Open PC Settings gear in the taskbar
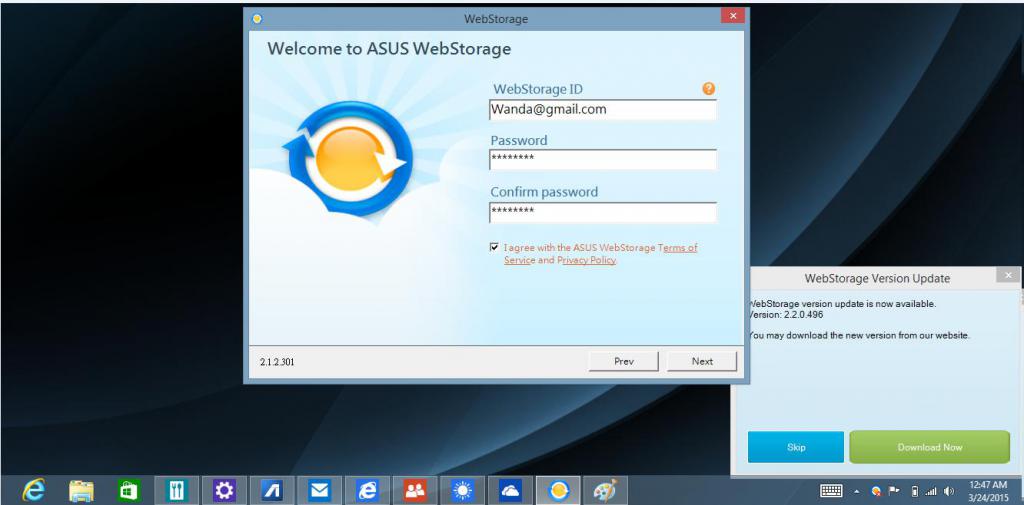This screenshot has height=505, width=1024. click(224, 491)
